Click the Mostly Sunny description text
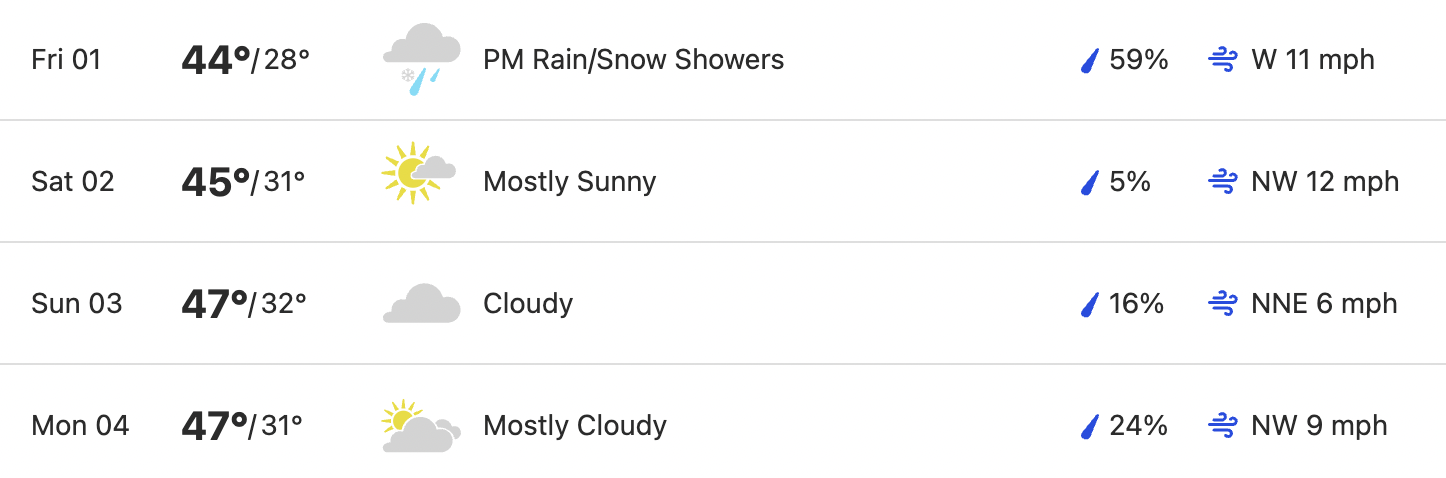The width and height of the screenshot is (1446, 478). point(569,182)
